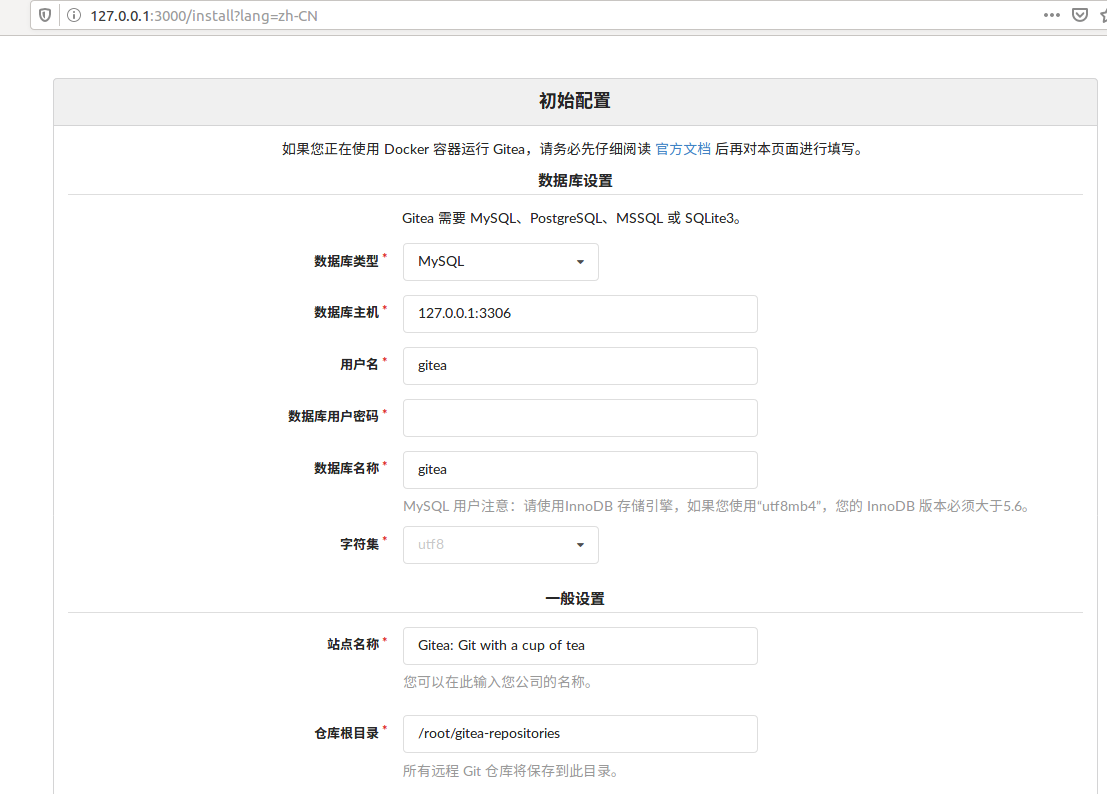The height and width of the screenshot is (794, 1107).
Task: Click the 数据库主机 label
Action: point(347,312)
